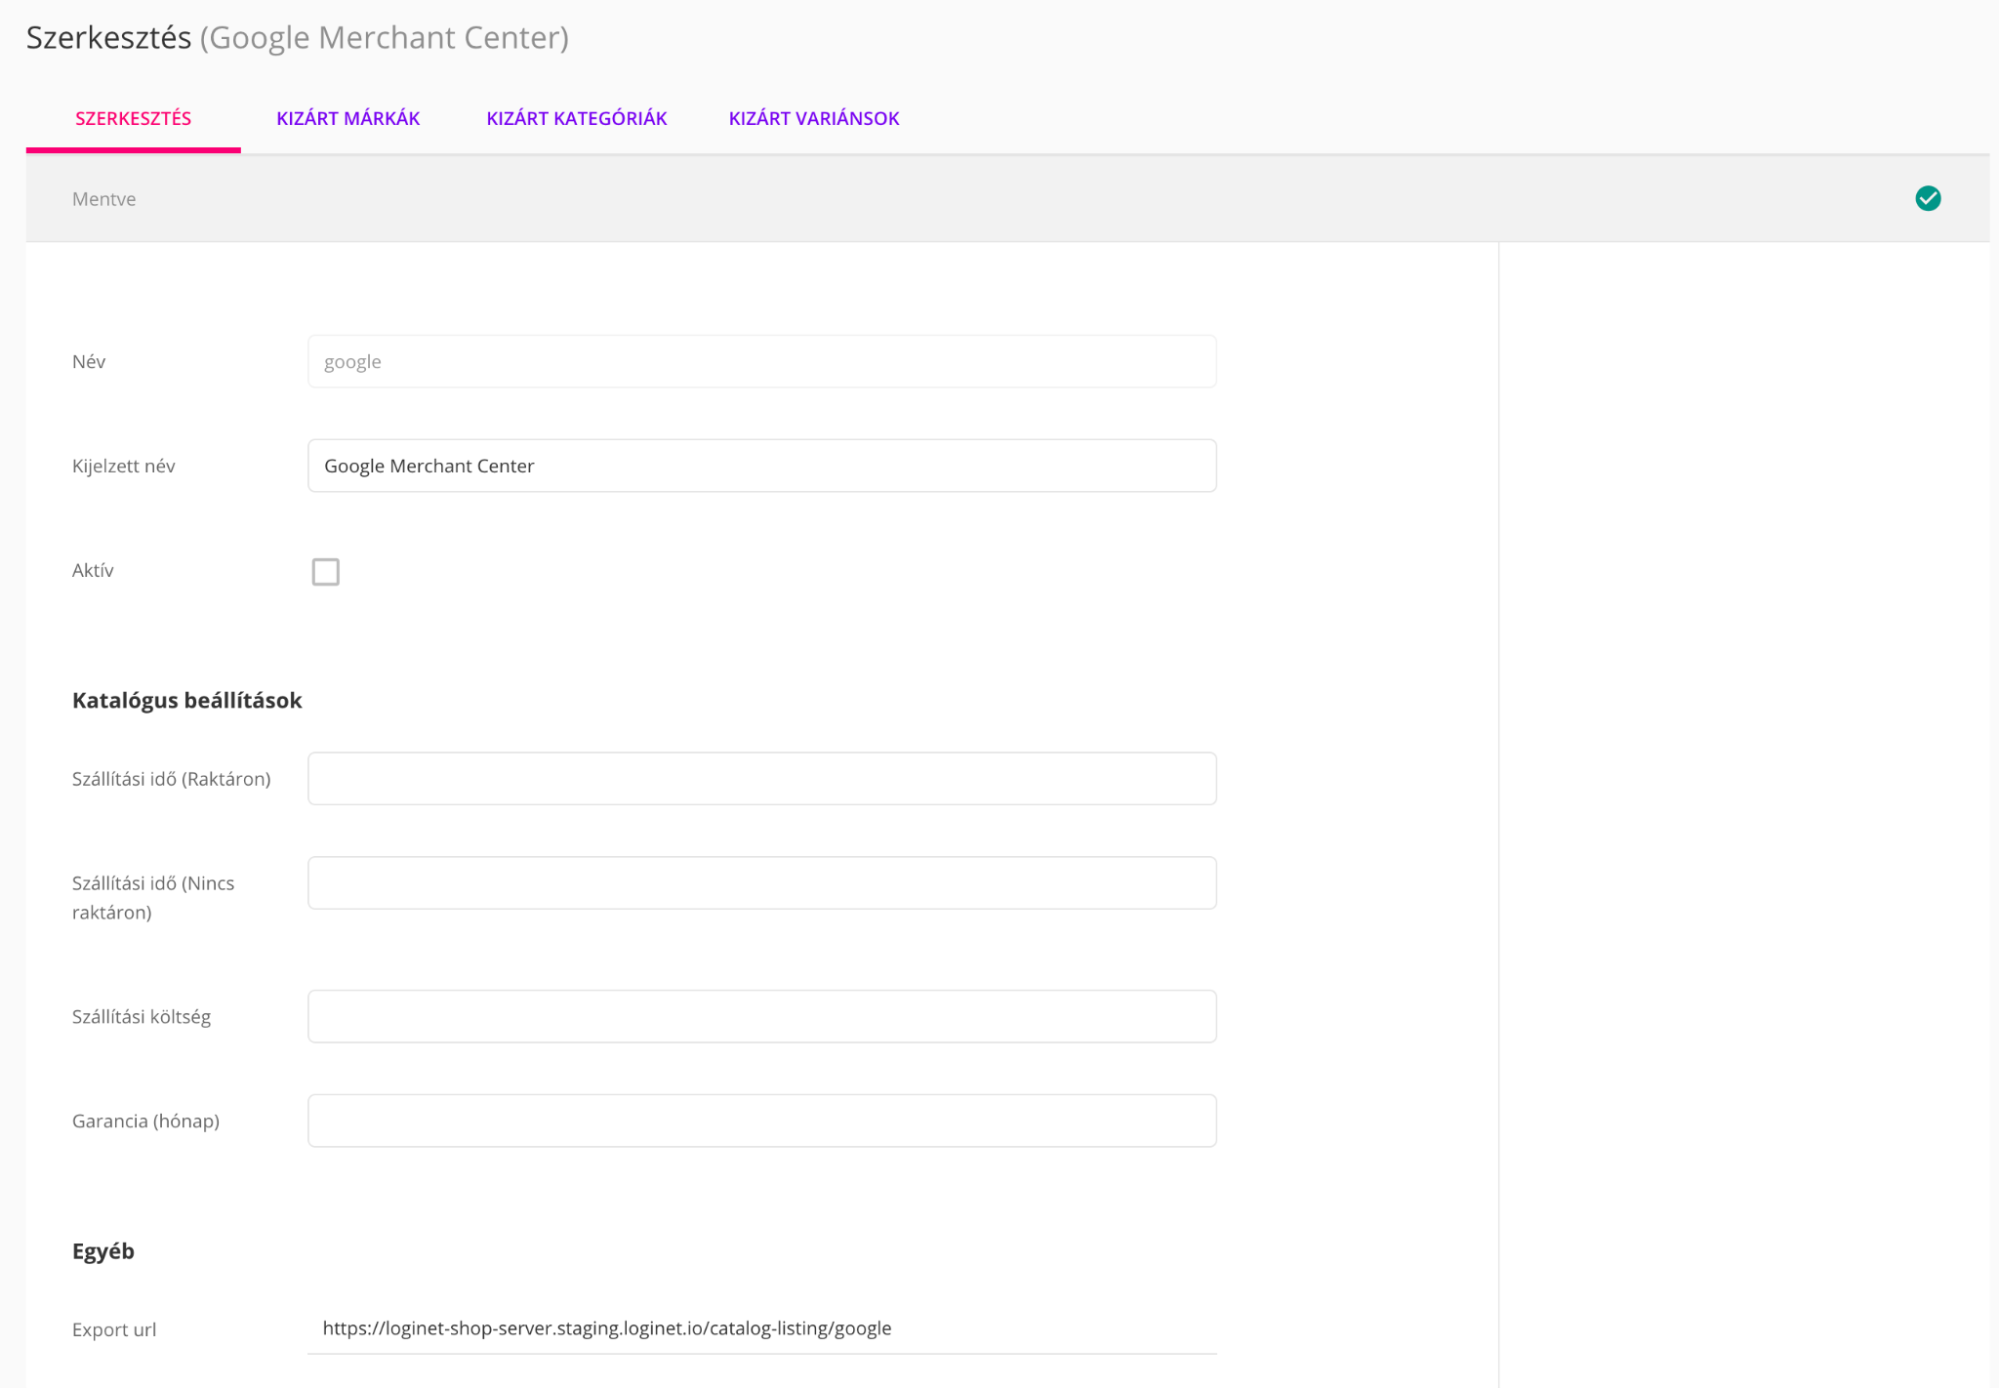
Task: Click the Garancia (hónap) input field
Action: tap(761, 1120)
